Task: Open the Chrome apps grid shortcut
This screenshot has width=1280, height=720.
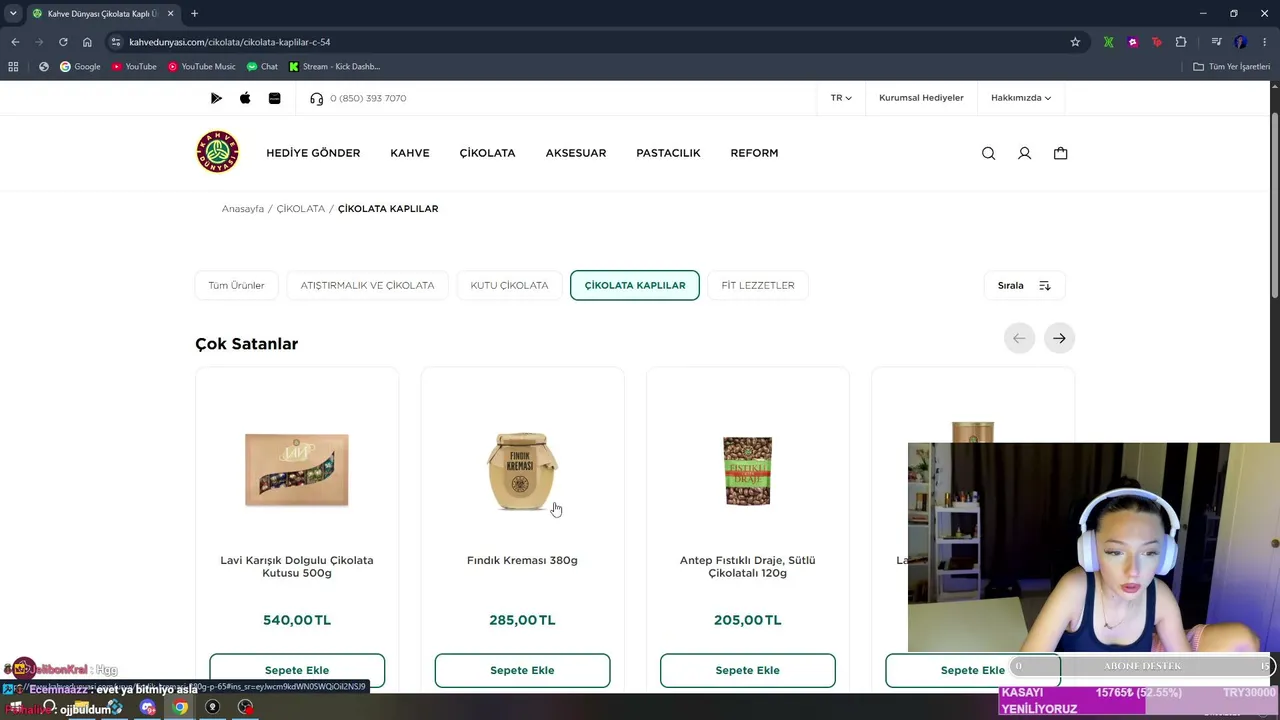Action: [x=13, y=67]
